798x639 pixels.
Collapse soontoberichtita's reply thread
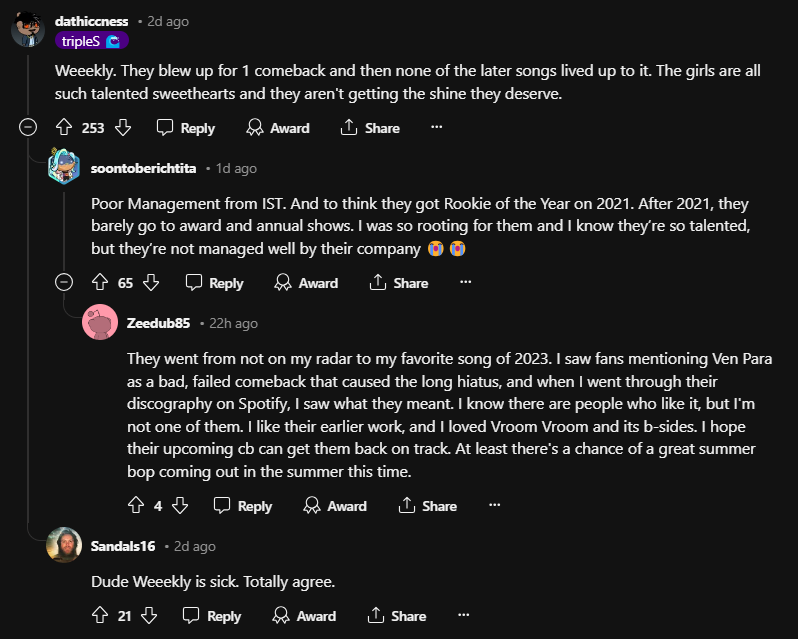64,283
